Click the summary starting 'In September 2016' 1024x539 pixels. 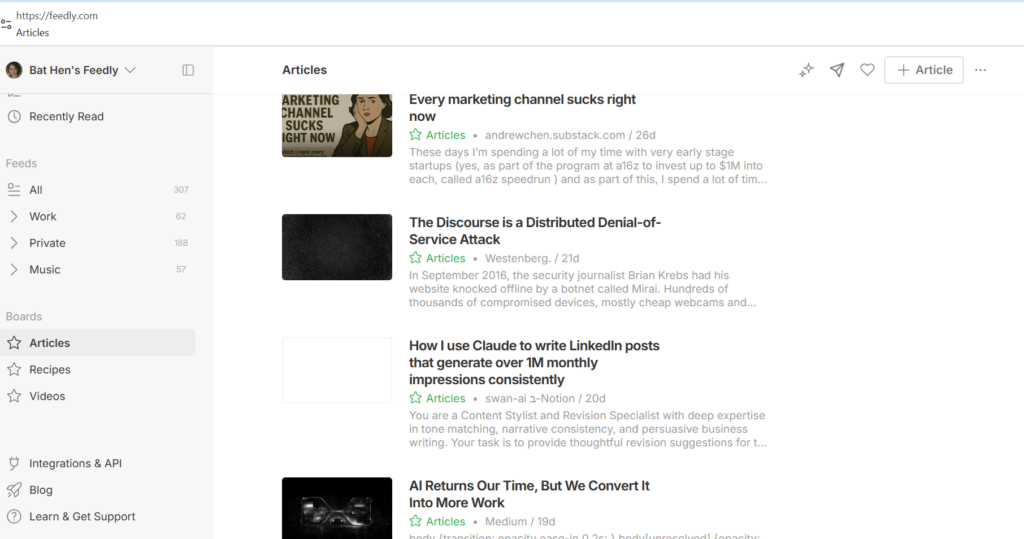[583, 289]
